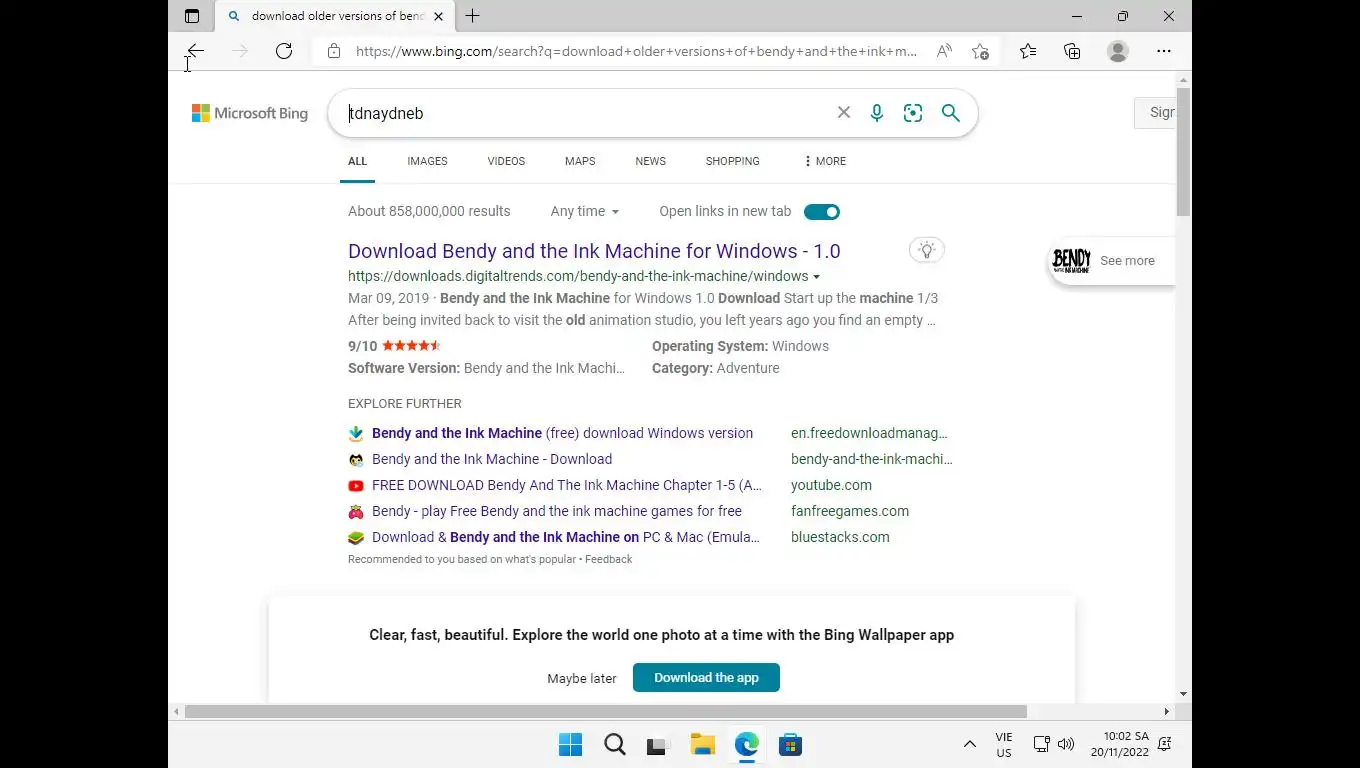This screenshot has width=1360, height=768.
Task: Go back to the previous page
Action: [x=195, y=51]
